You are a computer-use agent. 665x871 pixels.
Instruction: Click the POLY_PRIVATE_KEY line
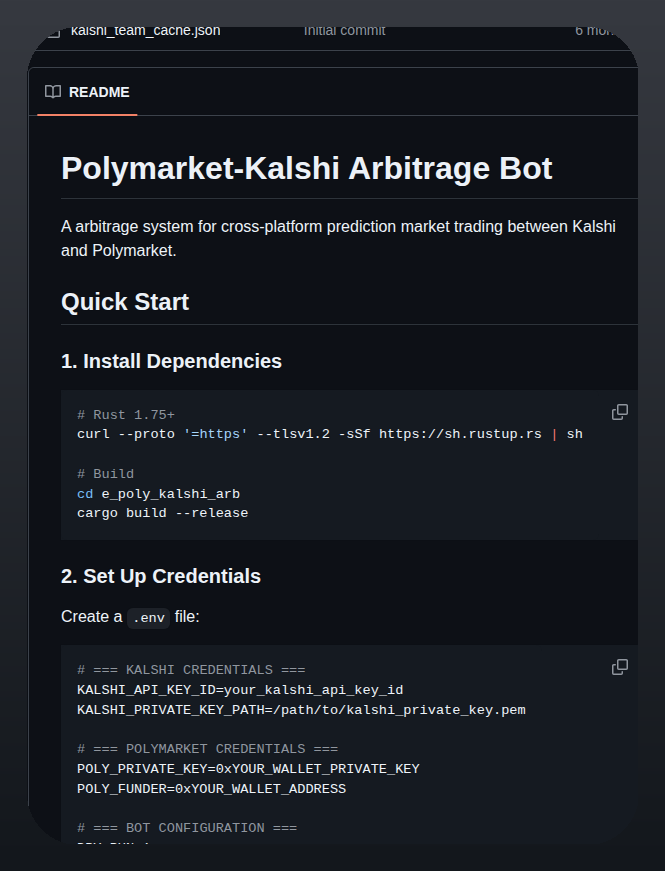[248, 769]
